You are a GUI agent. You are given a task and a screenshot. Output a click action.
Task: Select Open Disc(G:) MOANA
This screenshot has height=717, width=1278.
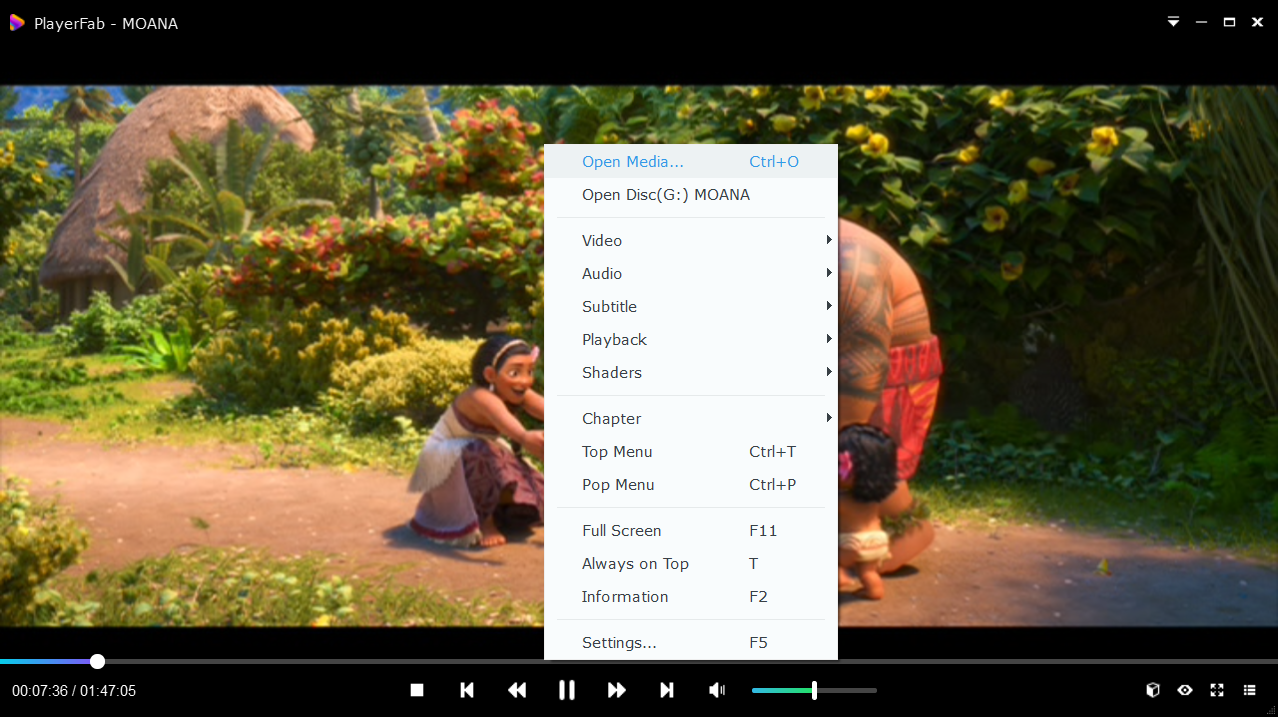tap(691, 195)
